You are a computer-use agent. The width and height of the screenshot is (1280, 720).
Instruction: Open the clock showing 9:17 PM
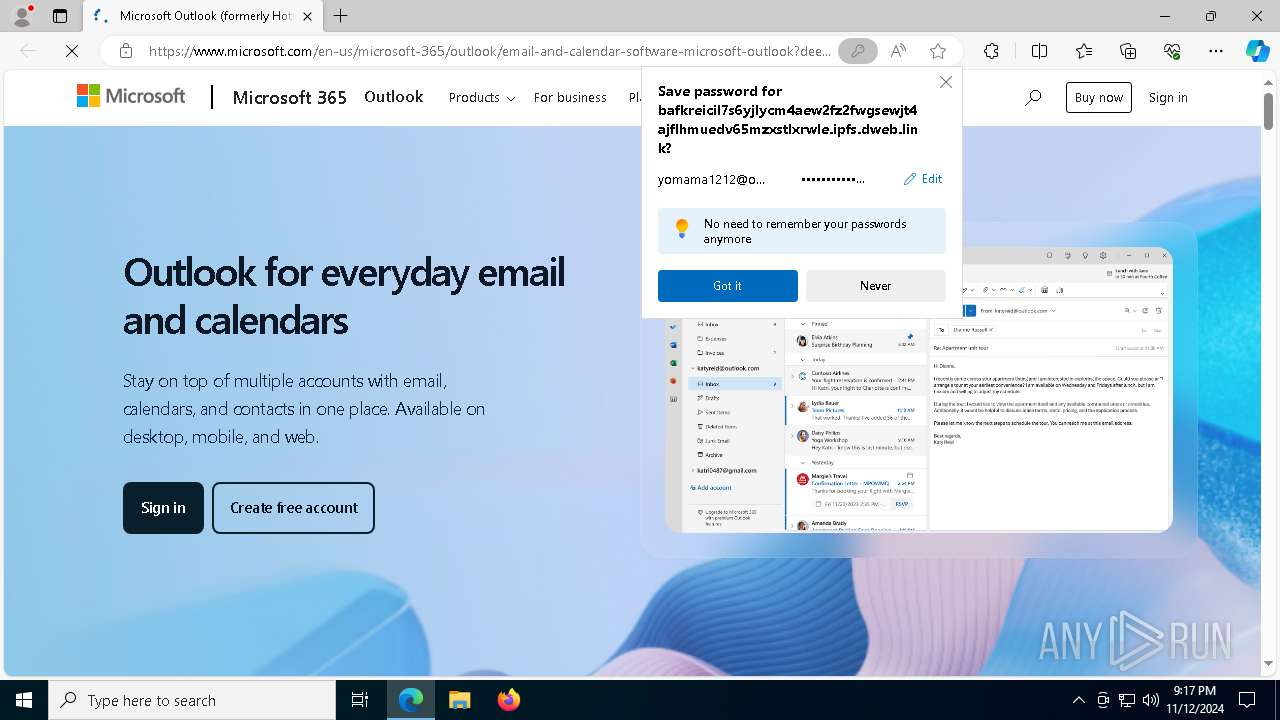1195,700
